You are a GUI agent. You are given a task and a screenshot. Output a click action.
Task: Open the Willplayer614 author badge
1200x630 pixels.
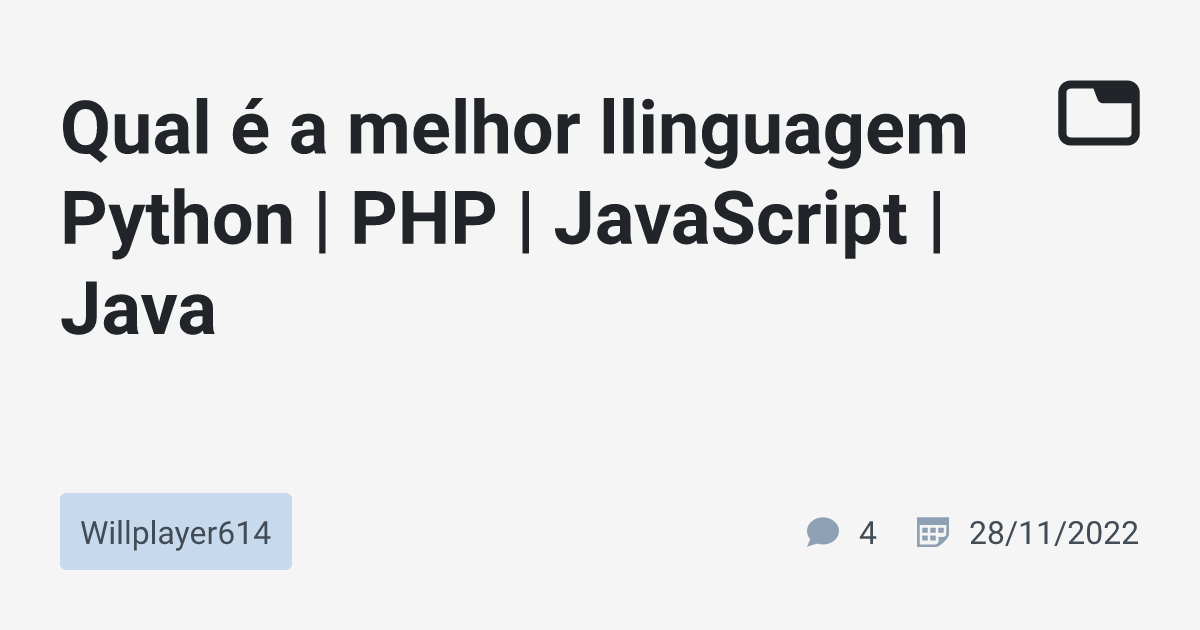pyautogui.click(x=176, y=532)
